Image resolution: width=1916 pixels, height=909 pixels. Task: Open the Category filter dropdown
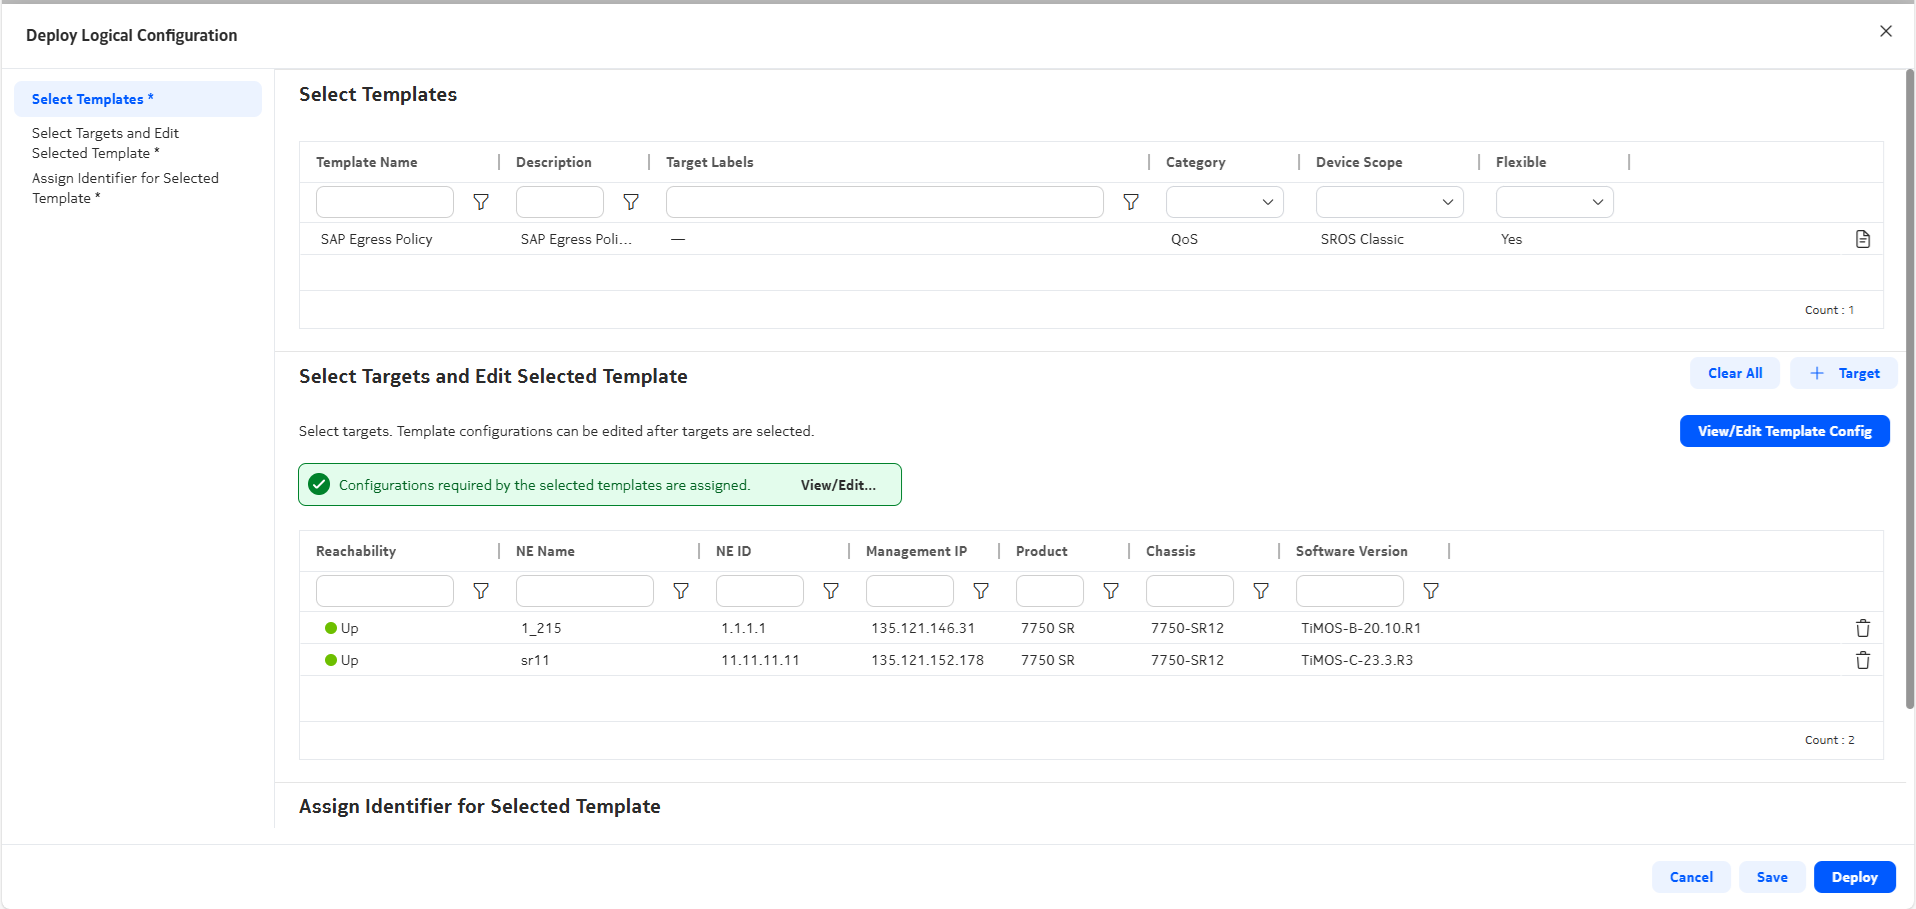point(1224,202)
